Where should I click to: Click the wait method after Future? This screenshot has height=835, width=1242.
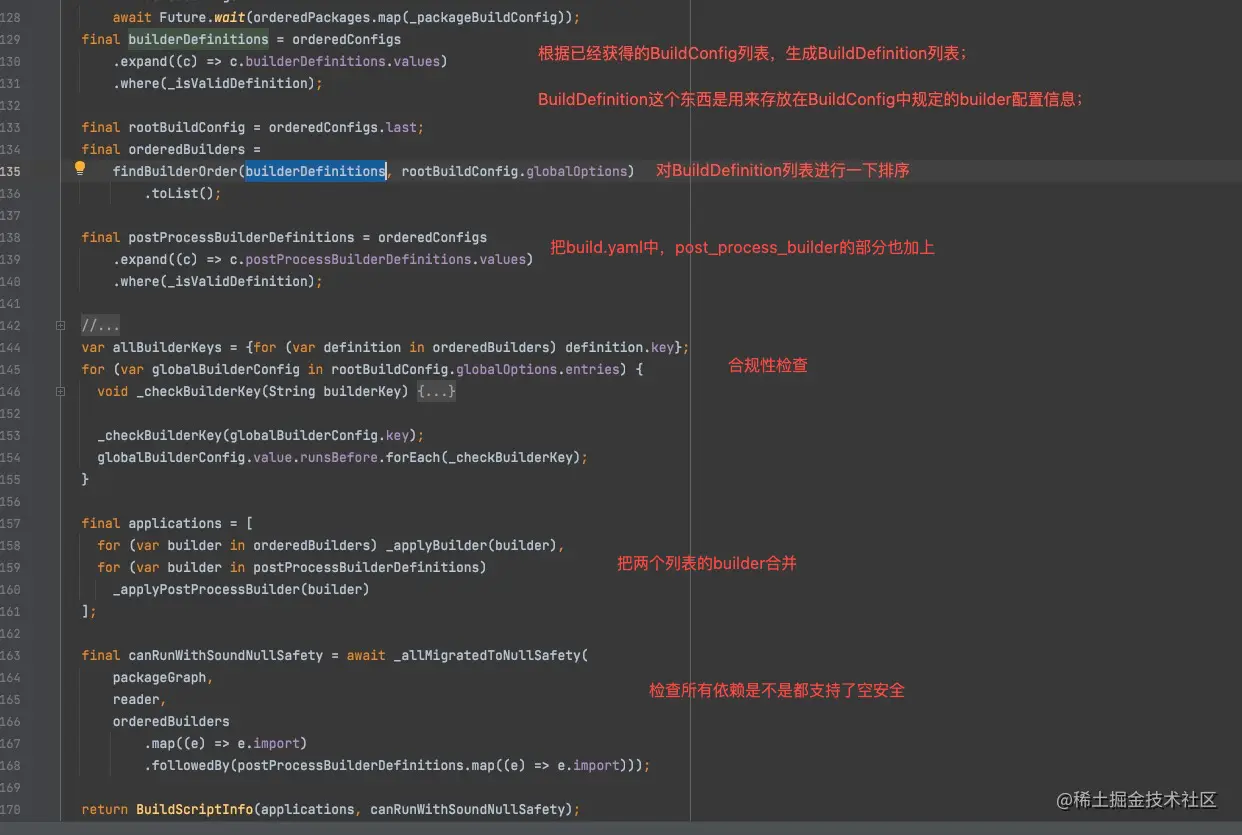point(230,17)
